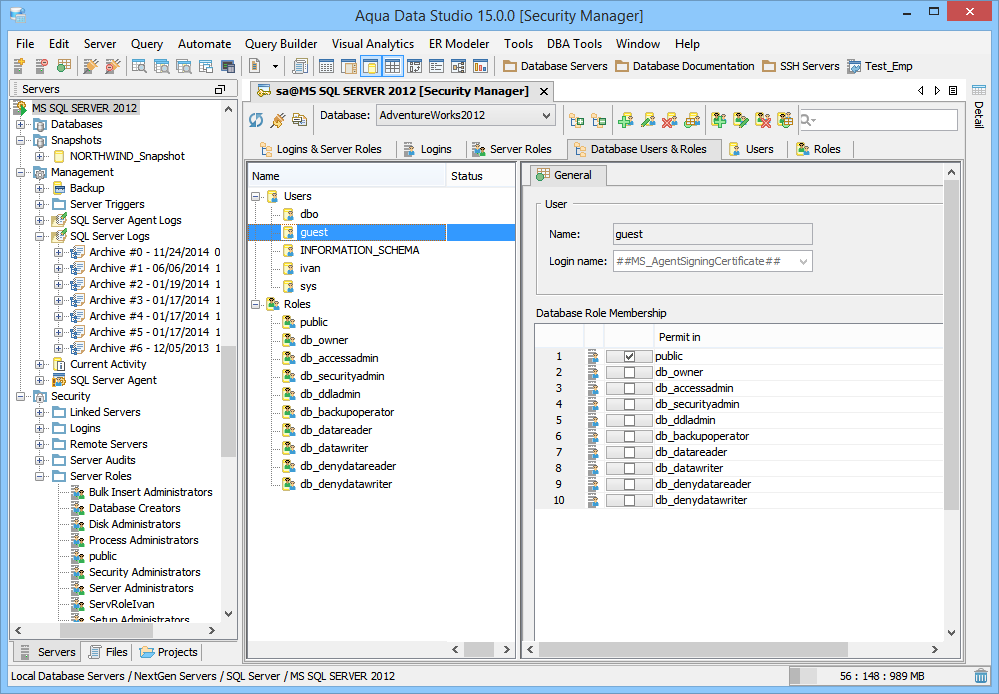The height and width of the screenshot is (694, 999).
Task: Click the script document icon in main toolbar
Action: point(299,66)
